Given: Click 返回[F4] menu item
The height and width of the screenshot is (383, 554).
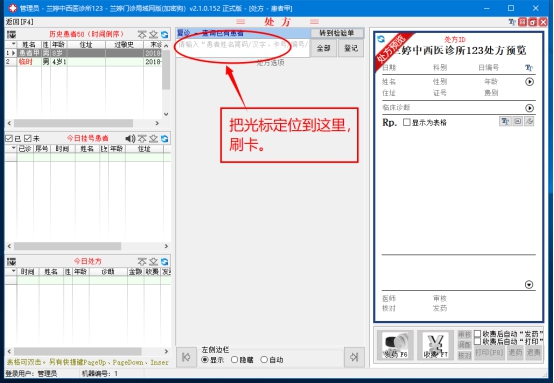Looking at the screenshot, I should click(x=19, y=22).
